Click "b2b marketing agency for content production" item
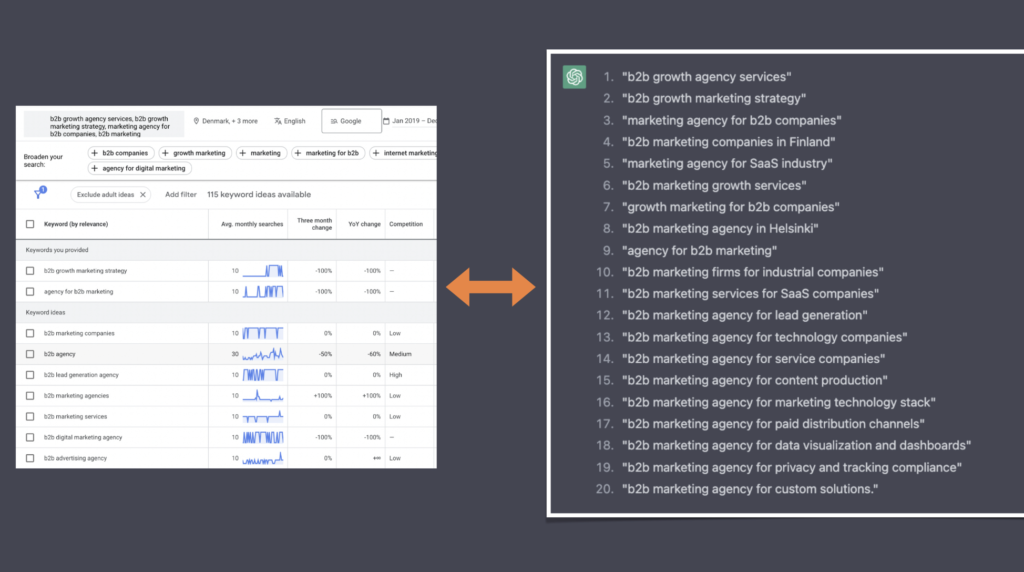 (754, 381)
